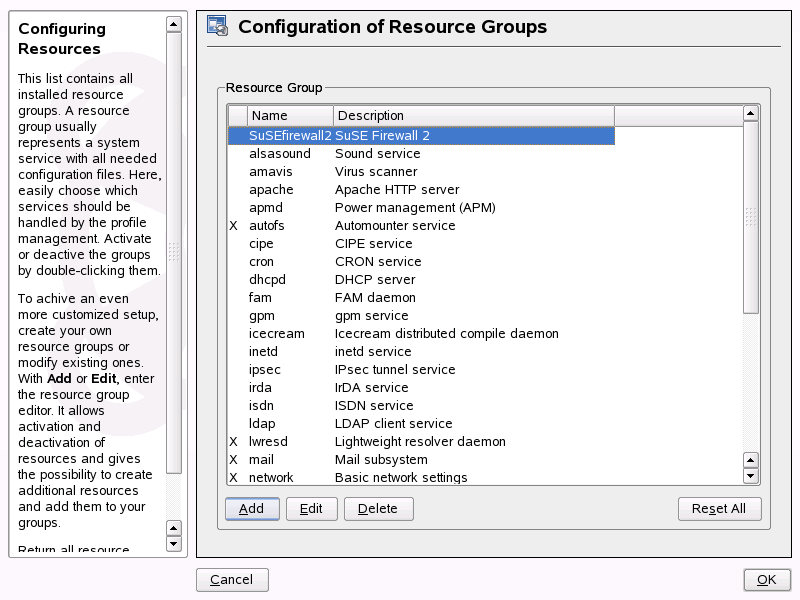This screenshot has height=600, width=800.
Task: Edit the selected resource group
Action: click(311, 509)
